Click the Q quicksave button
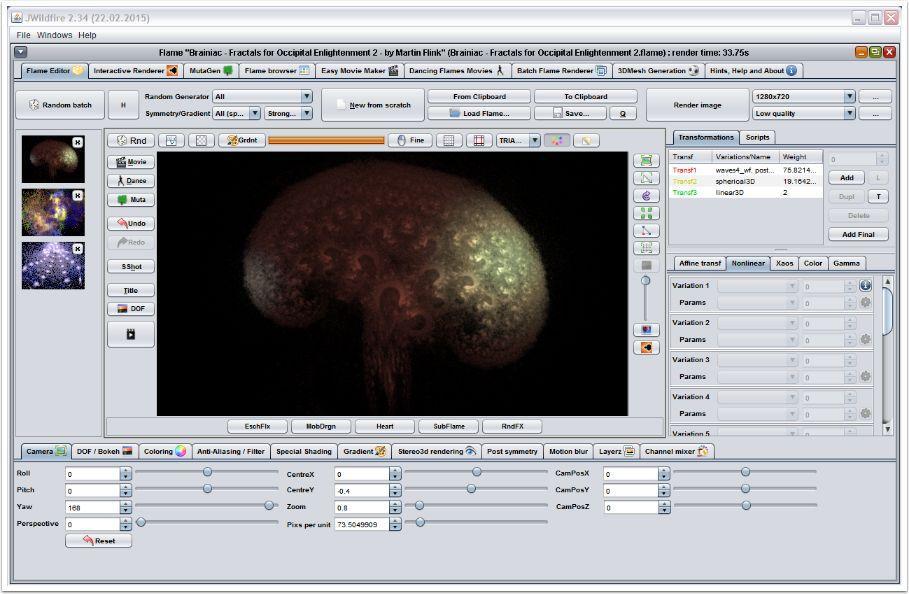909x594 pixels. point(623,113)
